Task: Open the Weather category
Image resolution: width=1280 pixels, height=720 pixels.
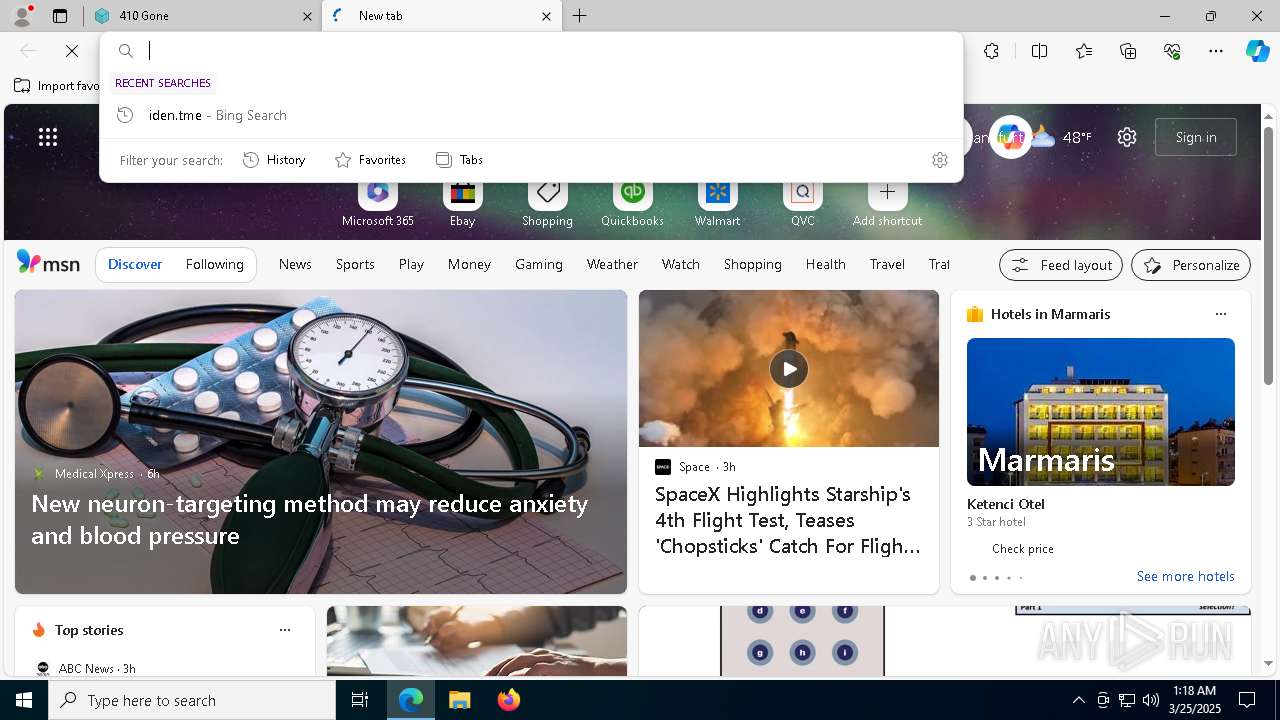Action: tap(612, 265)
